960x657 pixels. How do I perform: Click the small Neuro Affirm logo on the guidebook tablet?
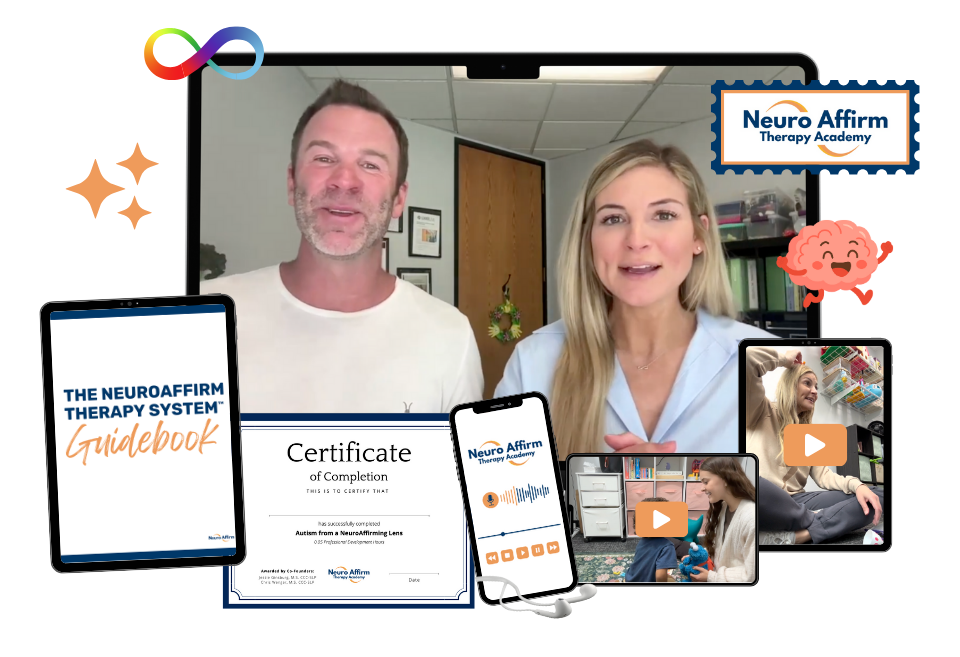click(x=221, y=538)
